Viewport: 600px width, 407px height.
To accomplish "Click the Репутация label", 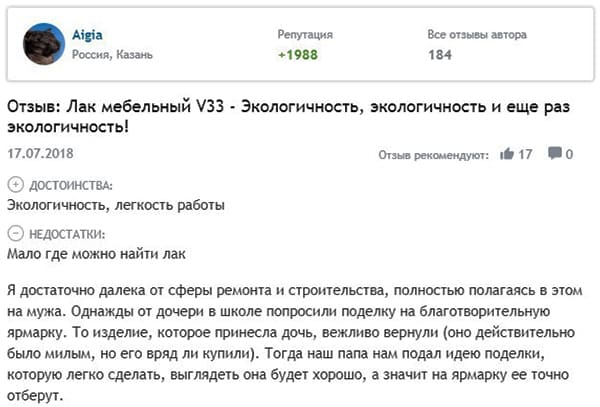I will click(x=305, y=34).
